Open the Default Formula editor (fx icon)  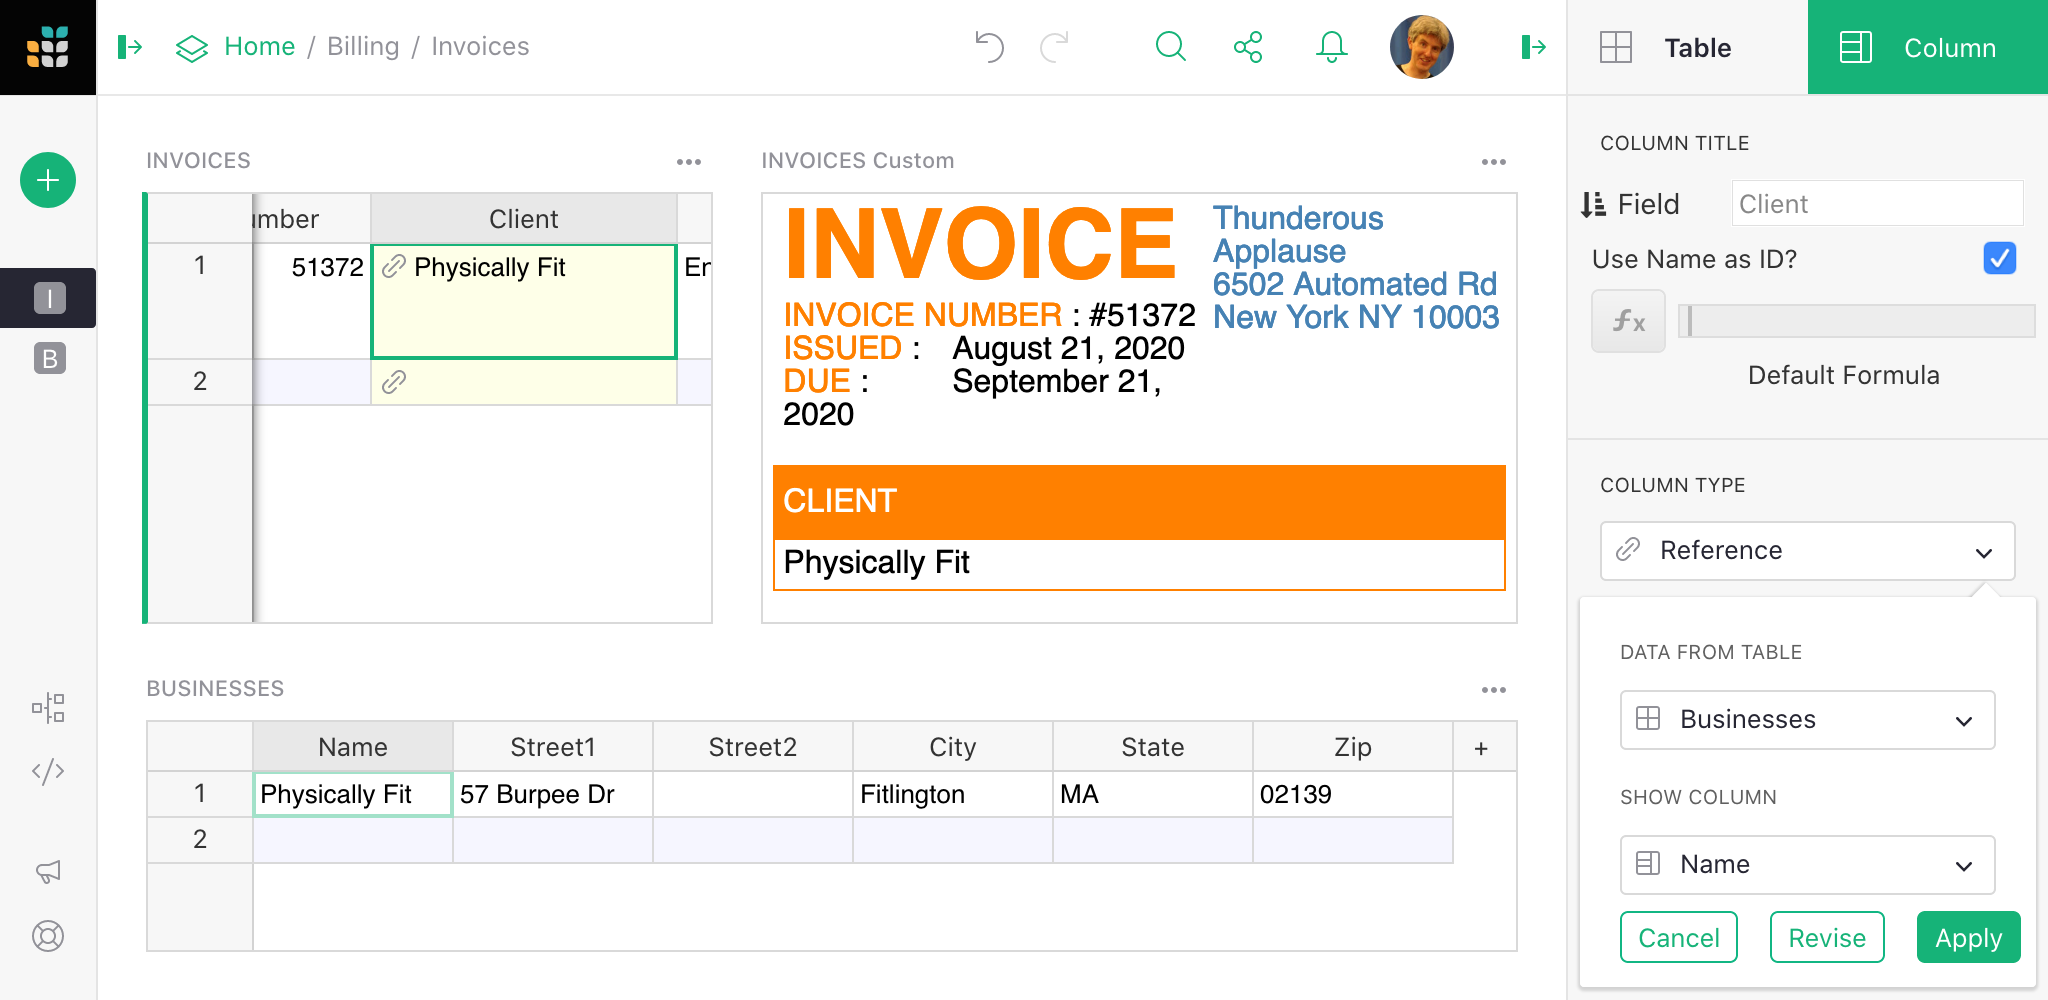pos(1627,321)
